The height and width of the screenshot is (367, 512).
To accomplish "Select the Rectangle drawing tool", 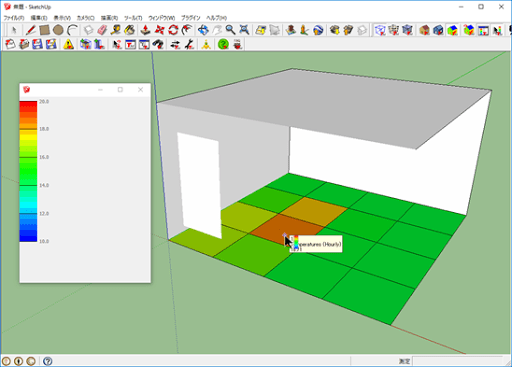I will [x=44, y=30].
